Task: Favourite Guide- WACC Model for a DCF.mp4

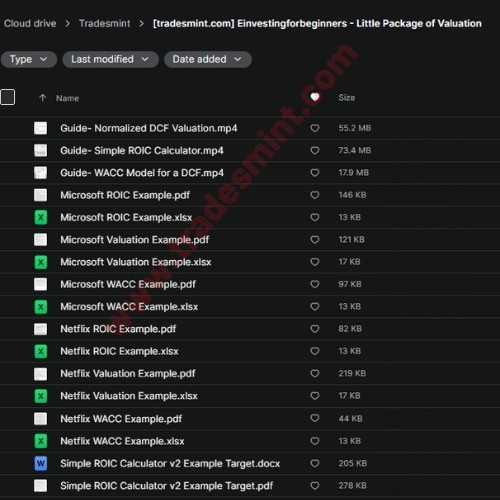Action: tap(315, 173)
